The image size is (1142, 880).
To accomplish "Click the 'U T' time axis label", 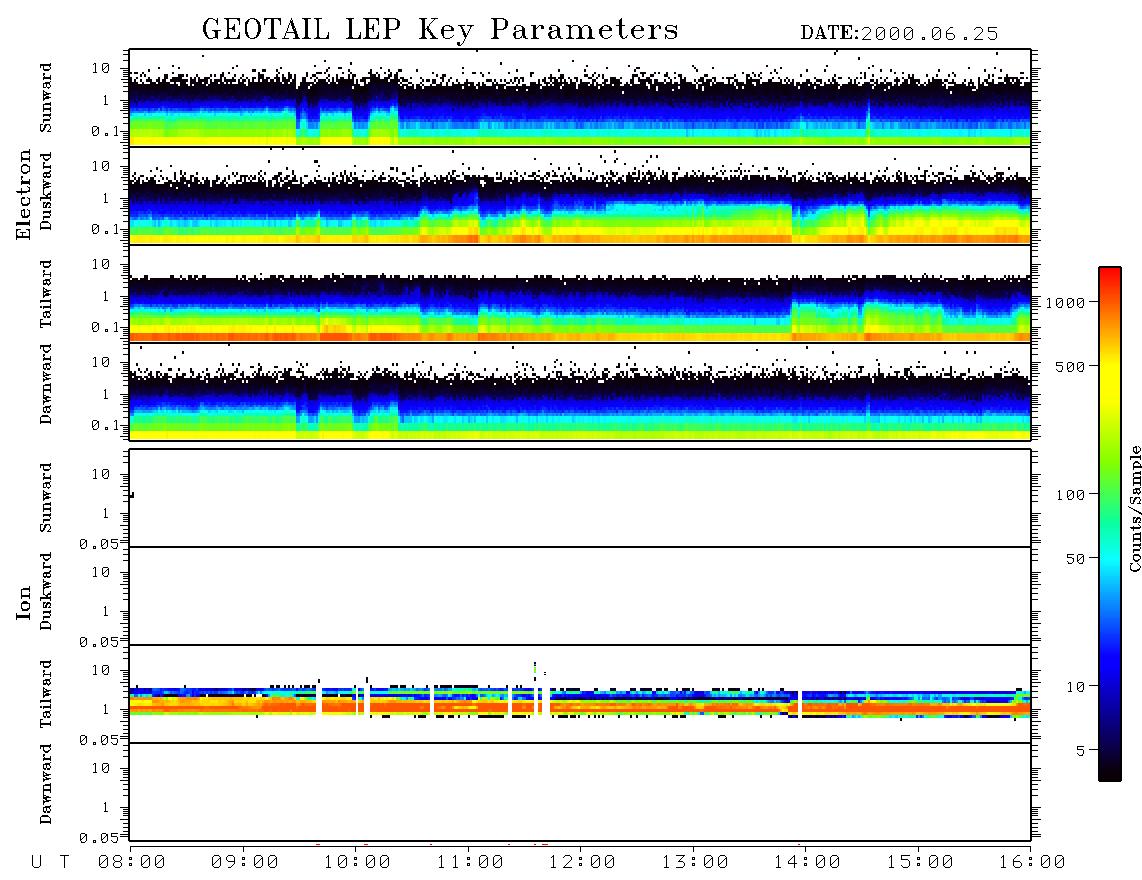I will [x=50, y=863].
